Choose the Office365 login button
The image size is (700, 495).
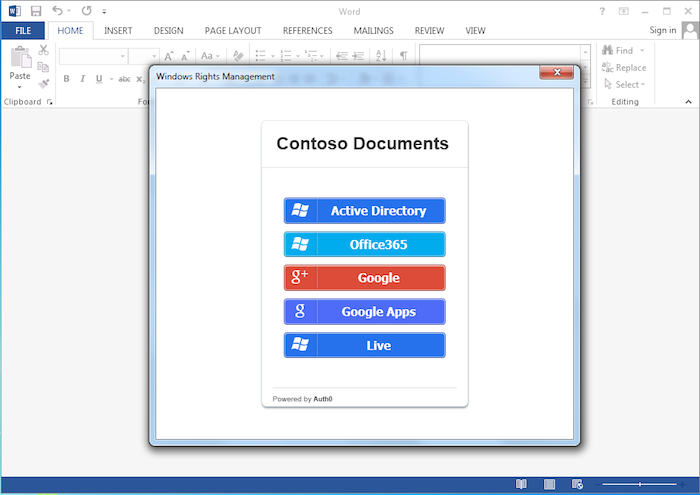[x=364, y=244]
